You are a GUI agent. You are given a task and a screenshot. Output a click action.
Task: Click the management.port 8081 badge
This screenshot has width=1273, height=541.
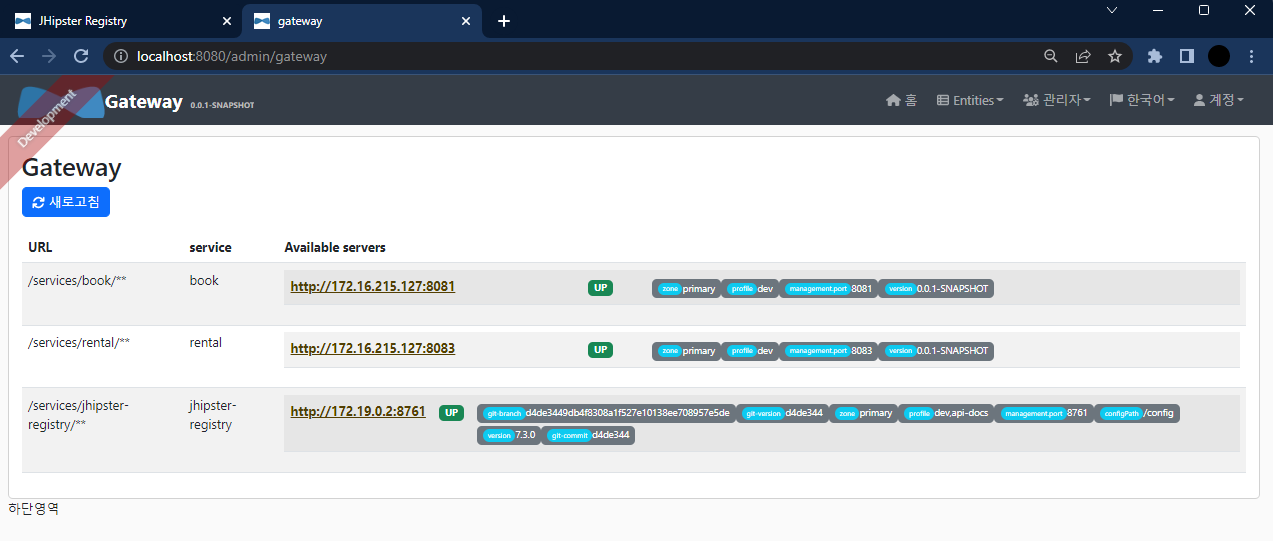tap(828, 288)
